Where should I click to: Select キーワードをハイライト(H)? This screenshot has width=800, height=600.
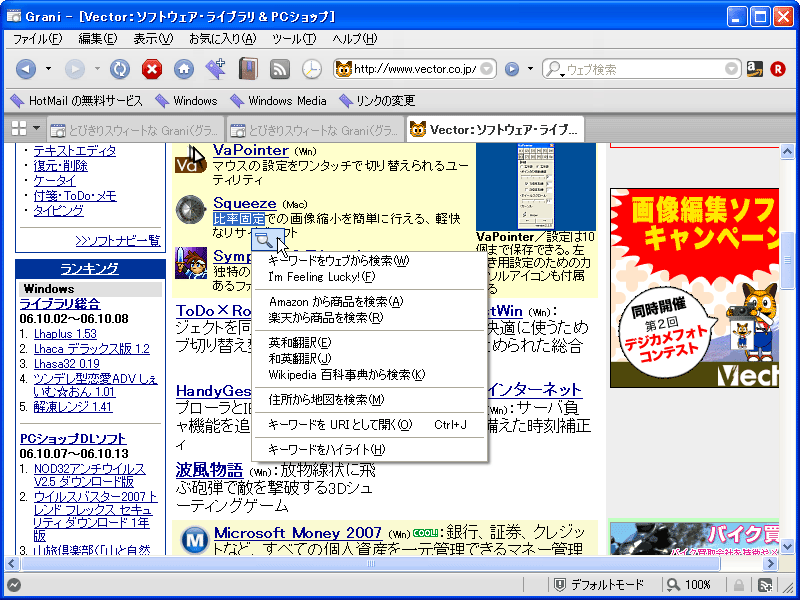[369, 449]
